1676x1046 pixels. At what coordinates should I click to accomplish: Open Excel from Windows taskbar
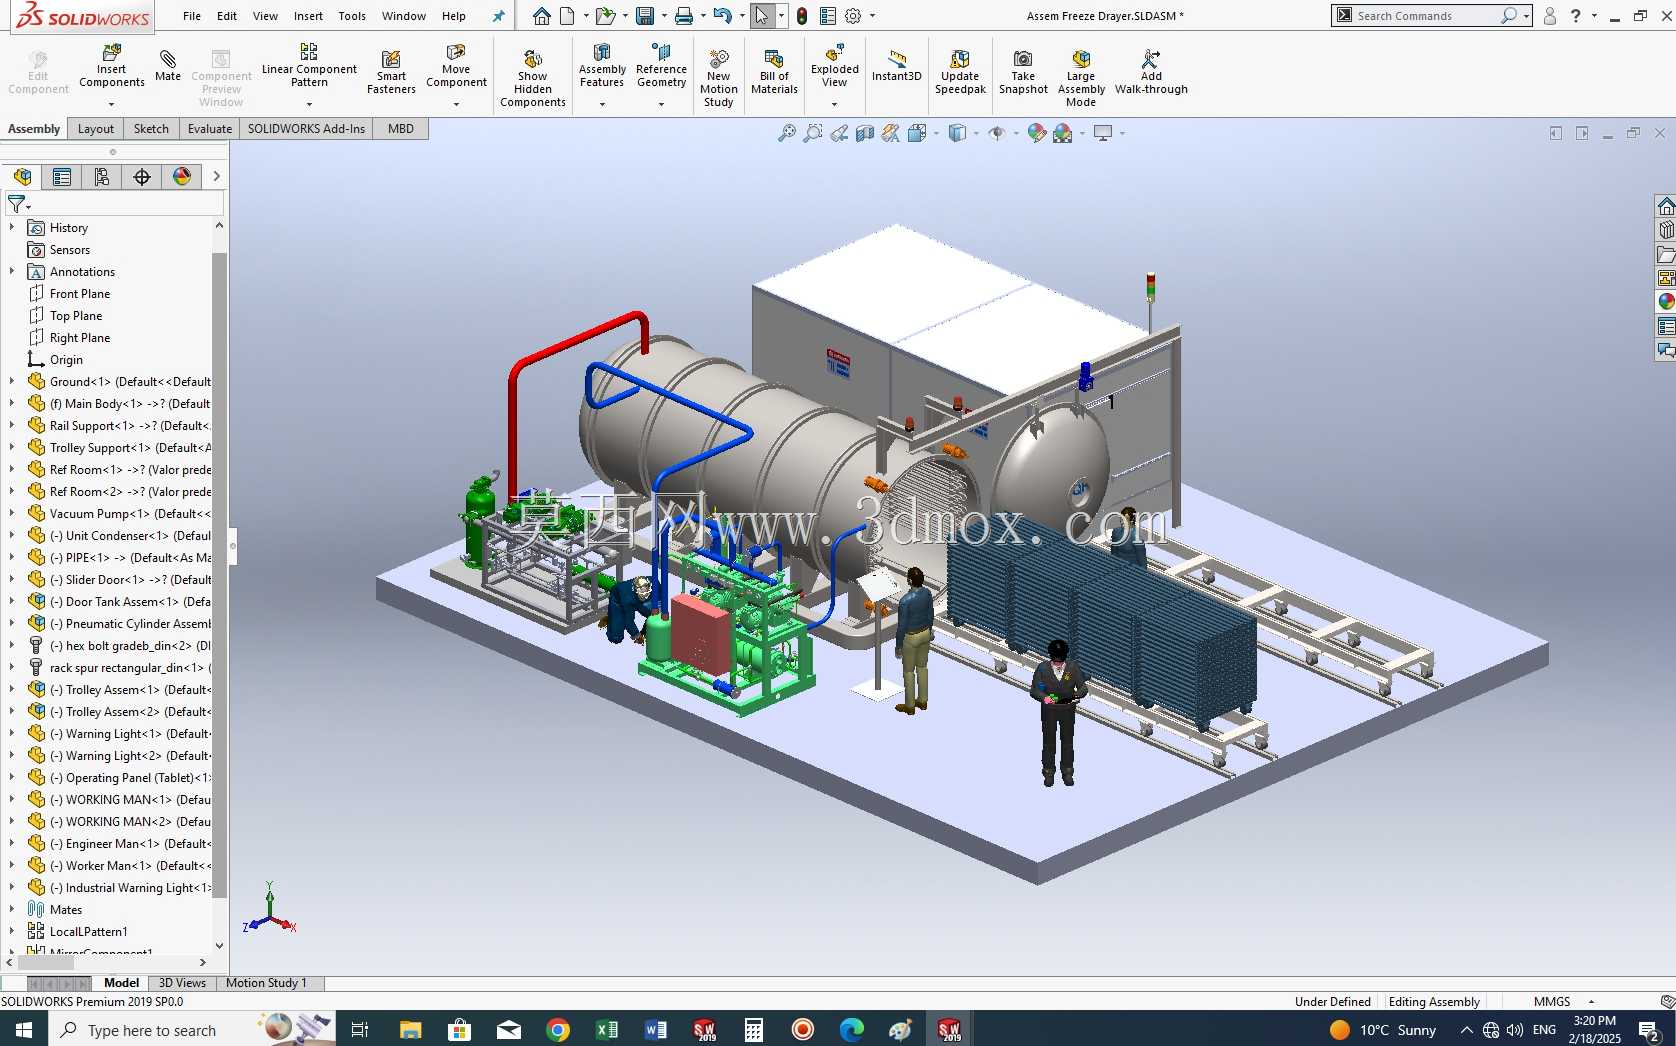point(607,1030)
